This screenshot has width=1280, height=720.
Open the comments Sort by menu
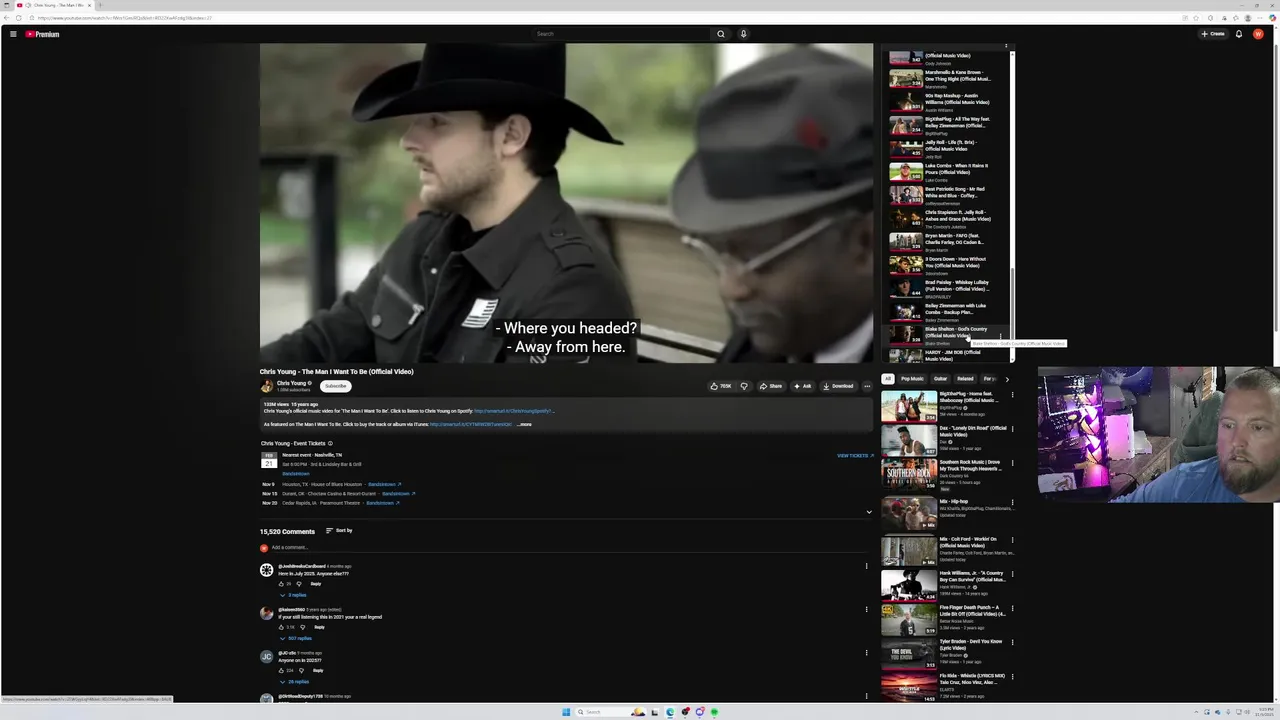coord(339,530)
